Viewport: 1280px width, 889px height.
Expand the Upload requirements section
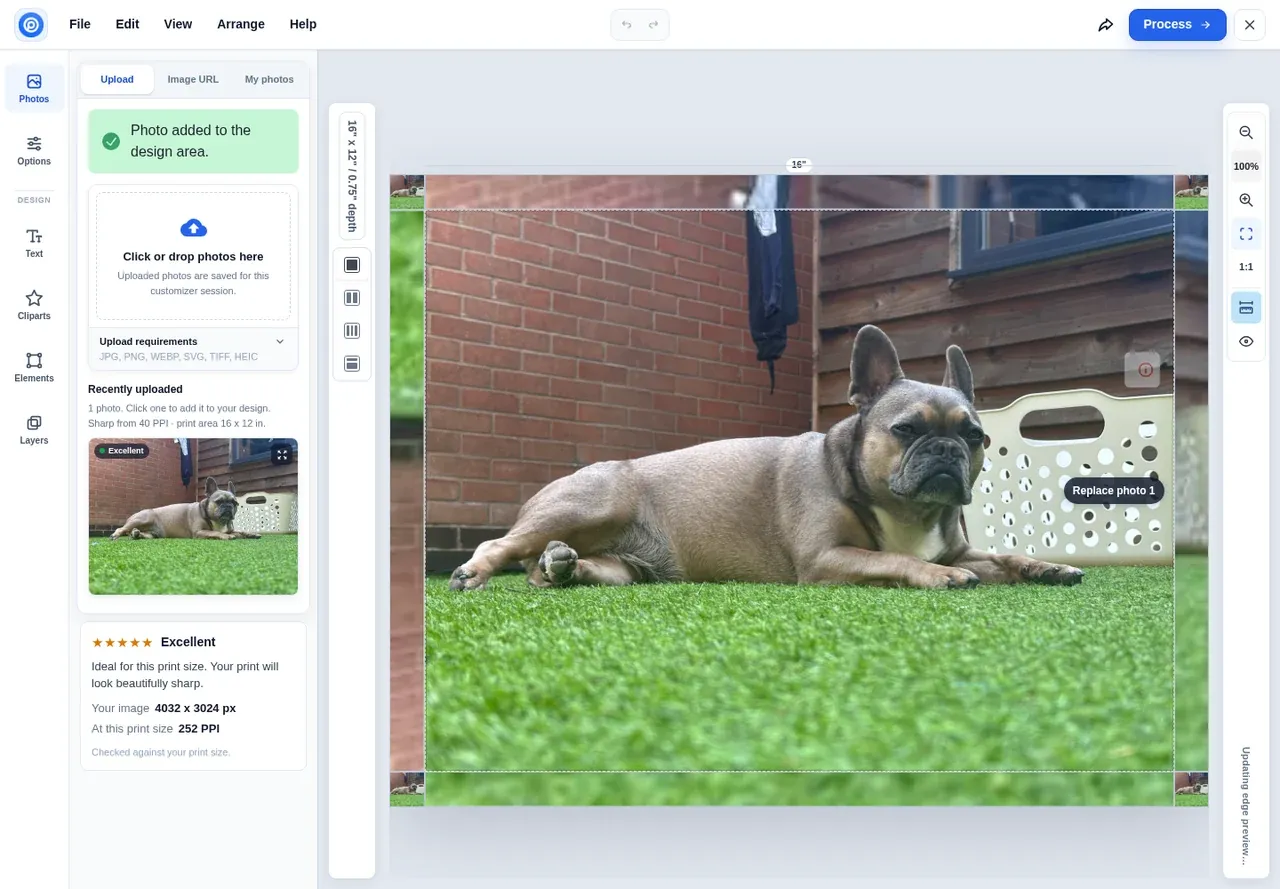pos(193,348)
